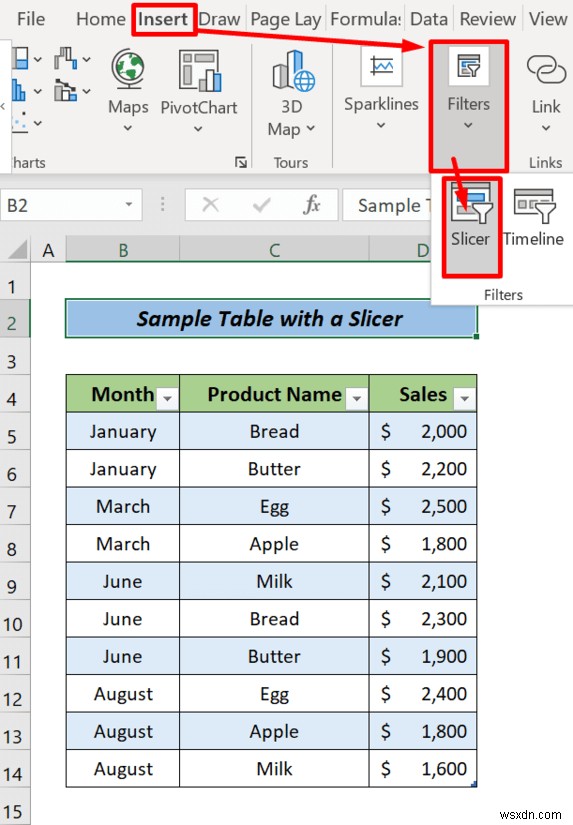Click the Select All corner triangle
Screen dimensions: 573x825
(18, 250)
